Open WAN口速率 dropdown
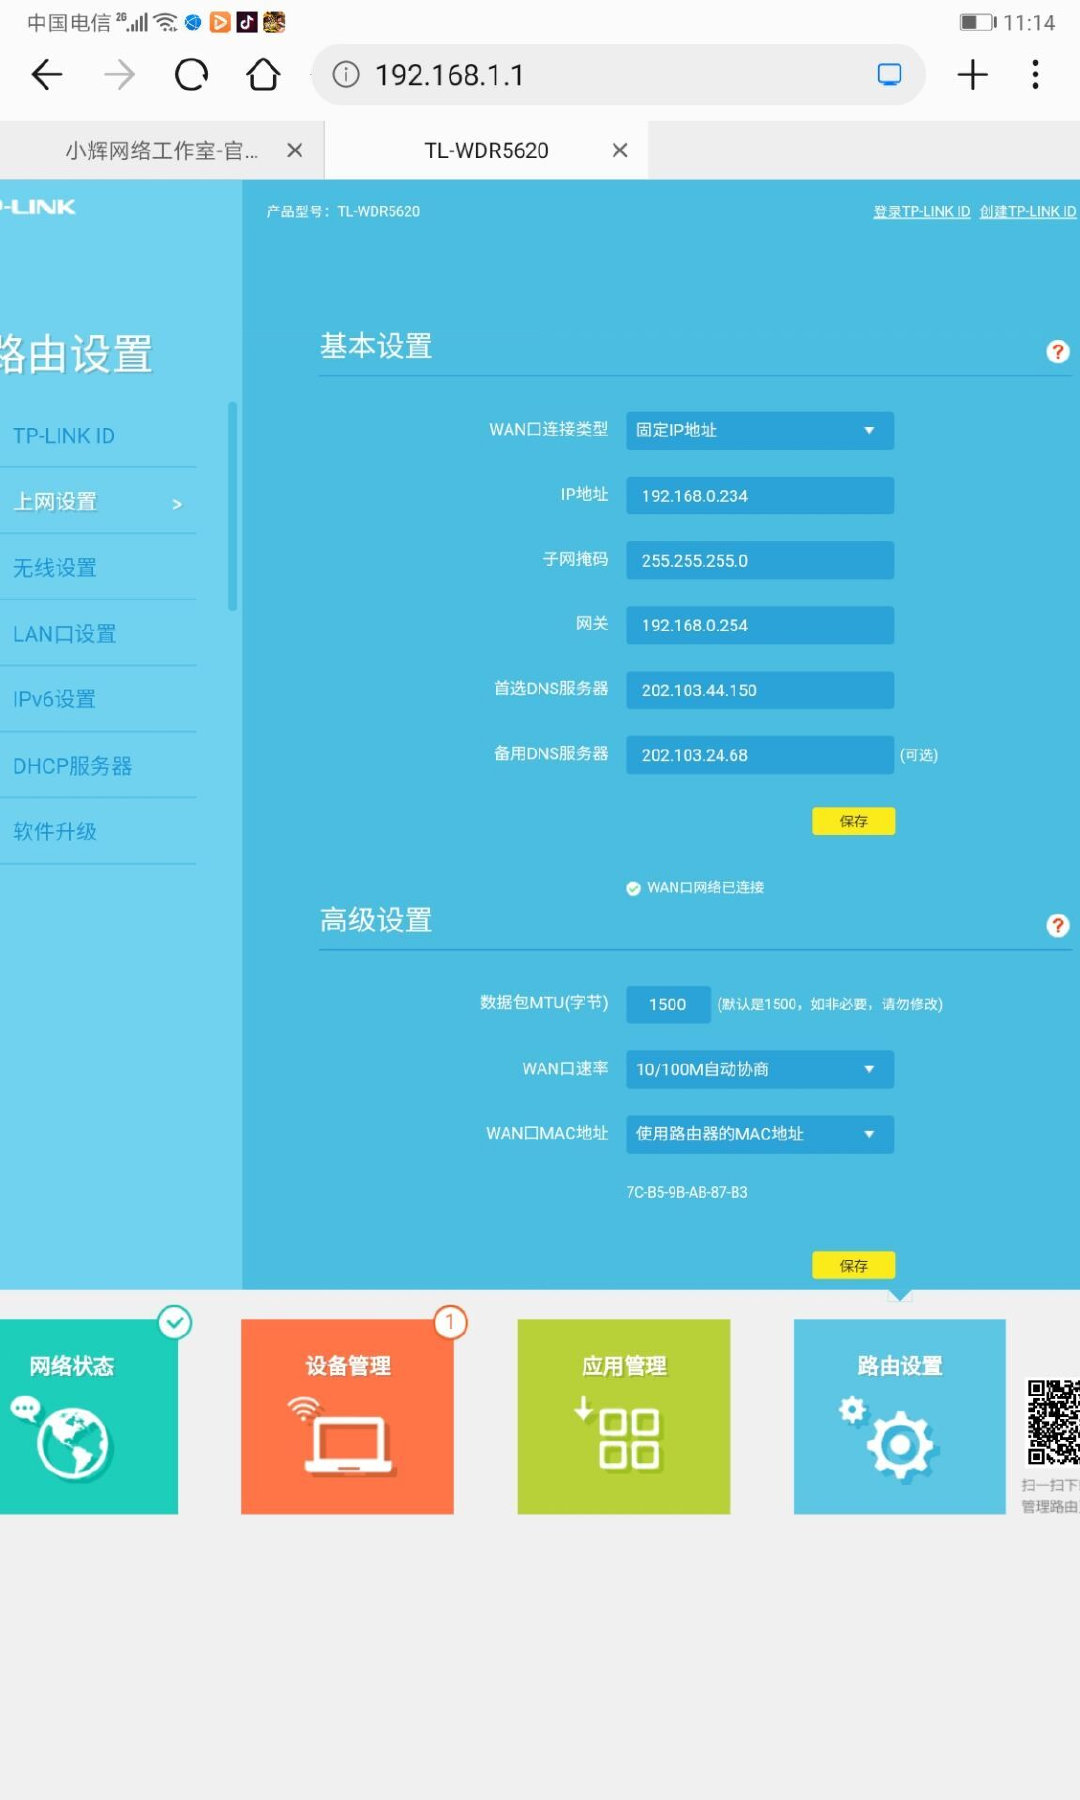The width and height of the screenshot is (1080, 1800). click(760, 1069)
